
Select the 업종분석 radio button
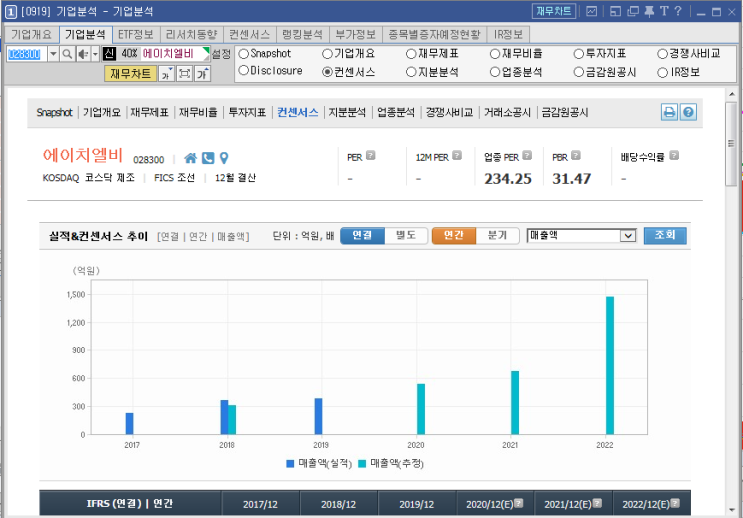tap(495, 72)
